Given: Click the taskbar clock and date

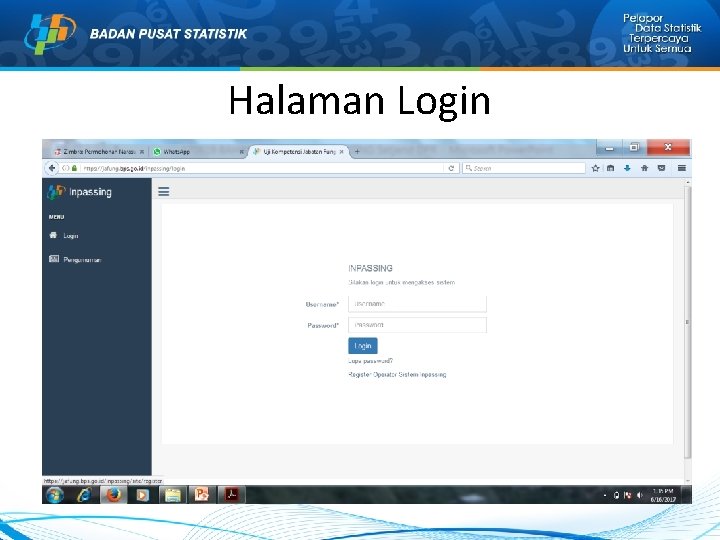Looking at the screenshot, I should click(x=663, y=495).
